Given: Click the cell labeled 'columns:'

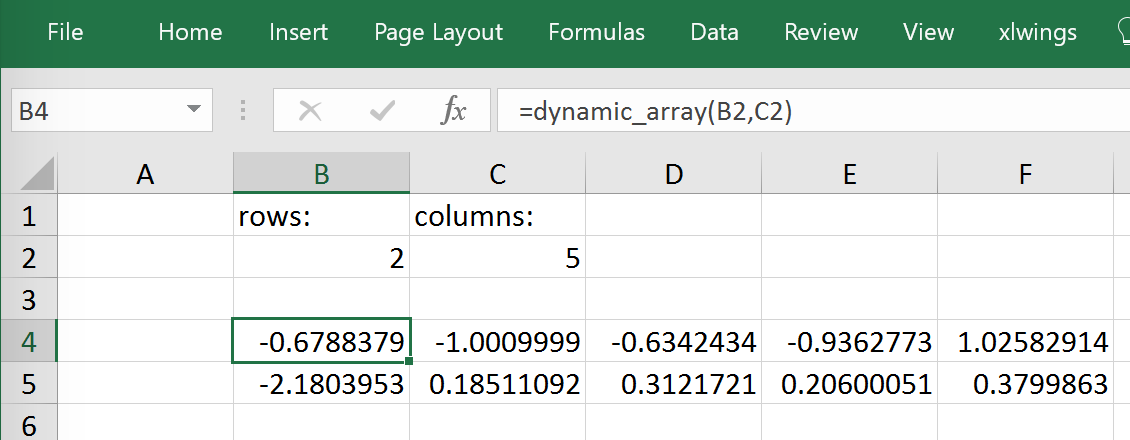Looking at the screenshot, I should point(497,215).
